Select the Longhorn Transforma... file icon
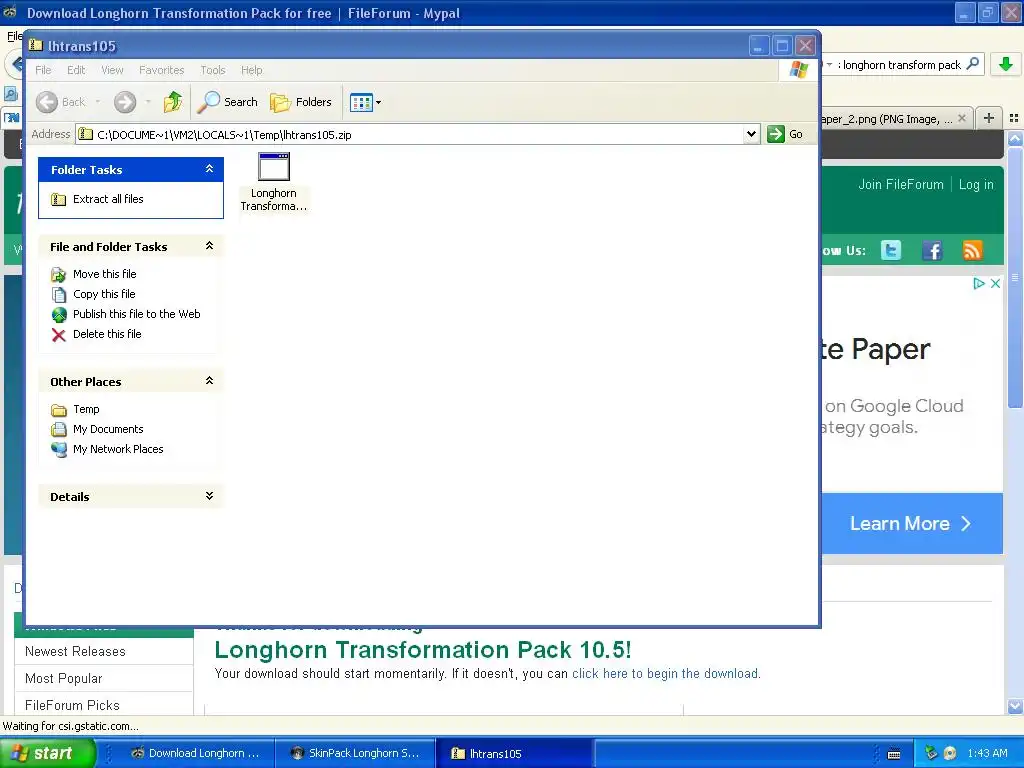 [274, 182]
